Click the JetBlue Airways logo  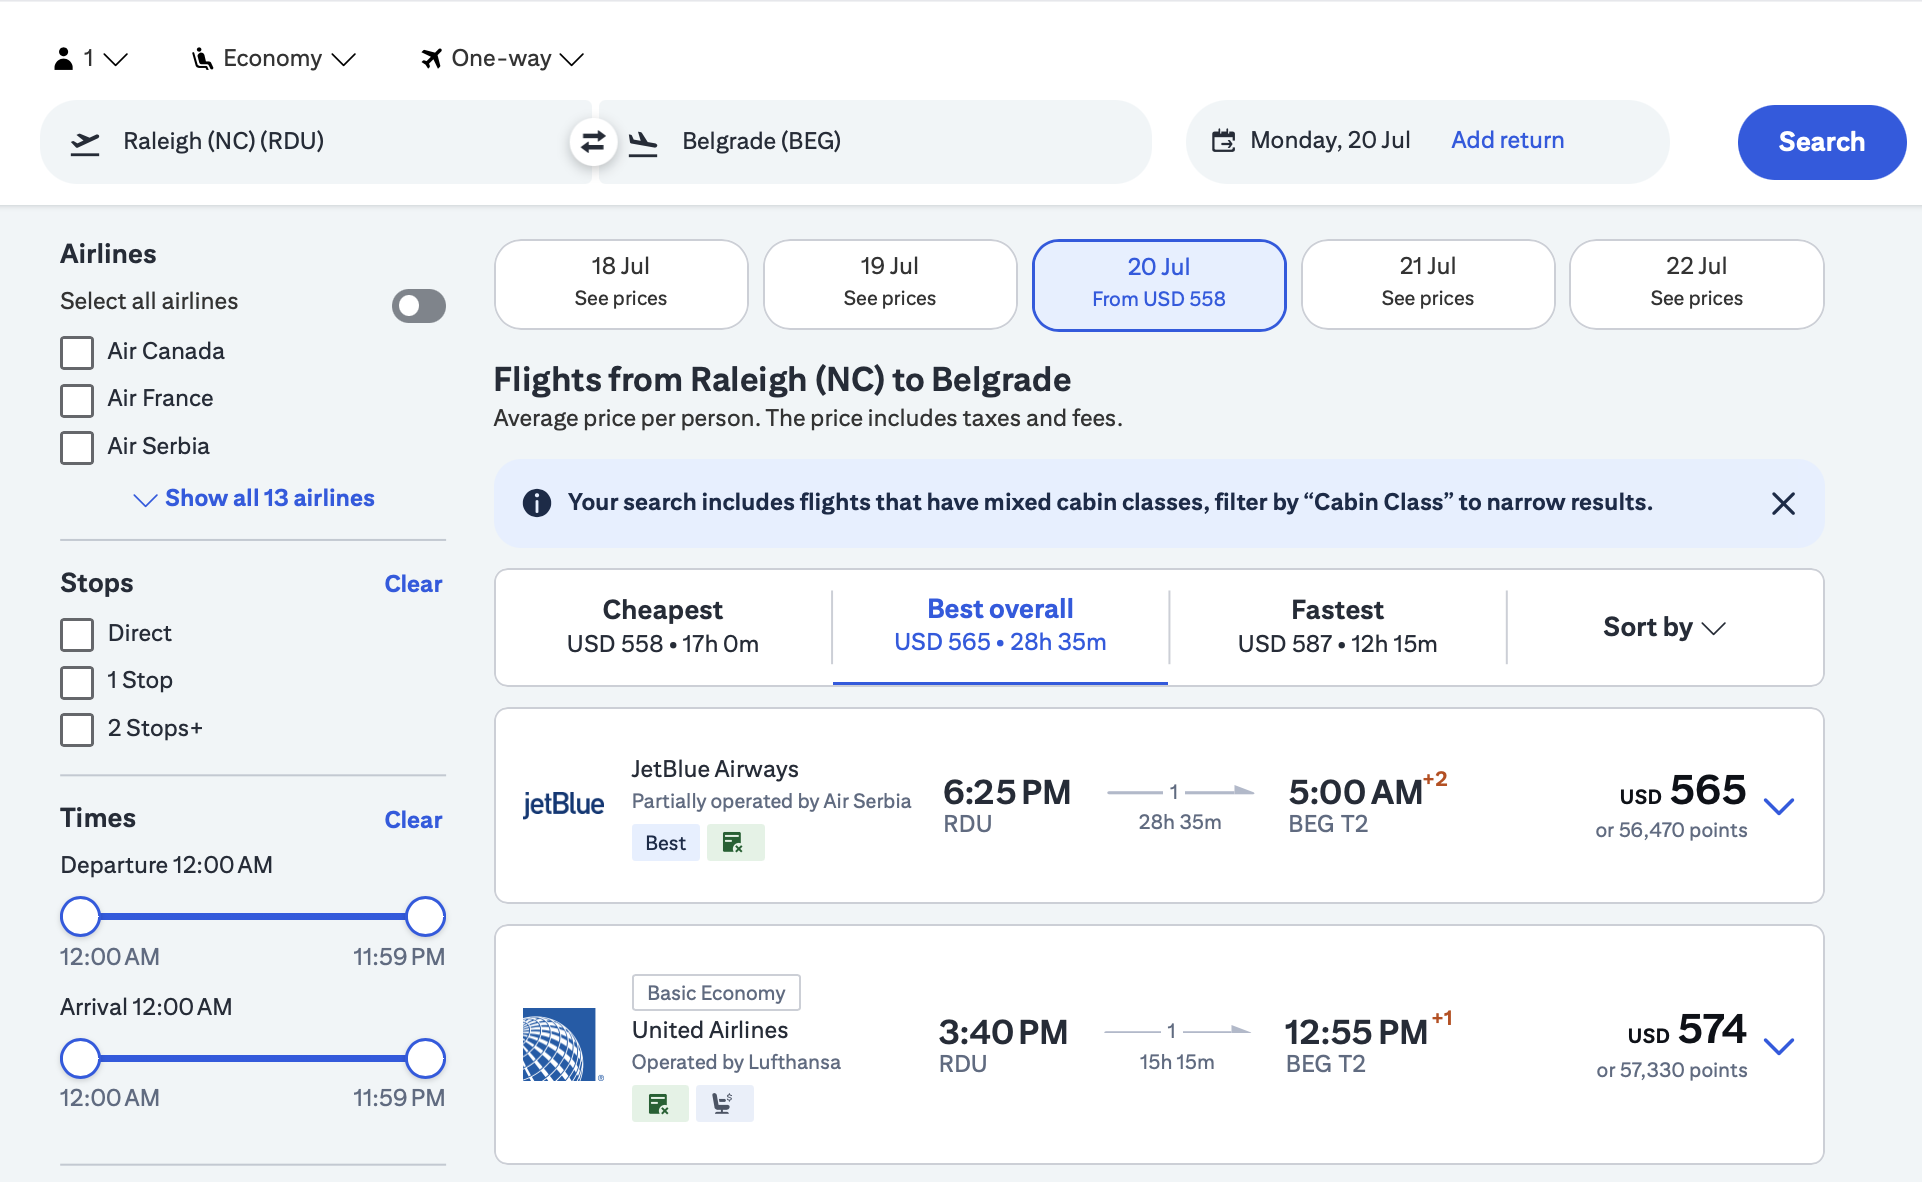click(563, 803)
